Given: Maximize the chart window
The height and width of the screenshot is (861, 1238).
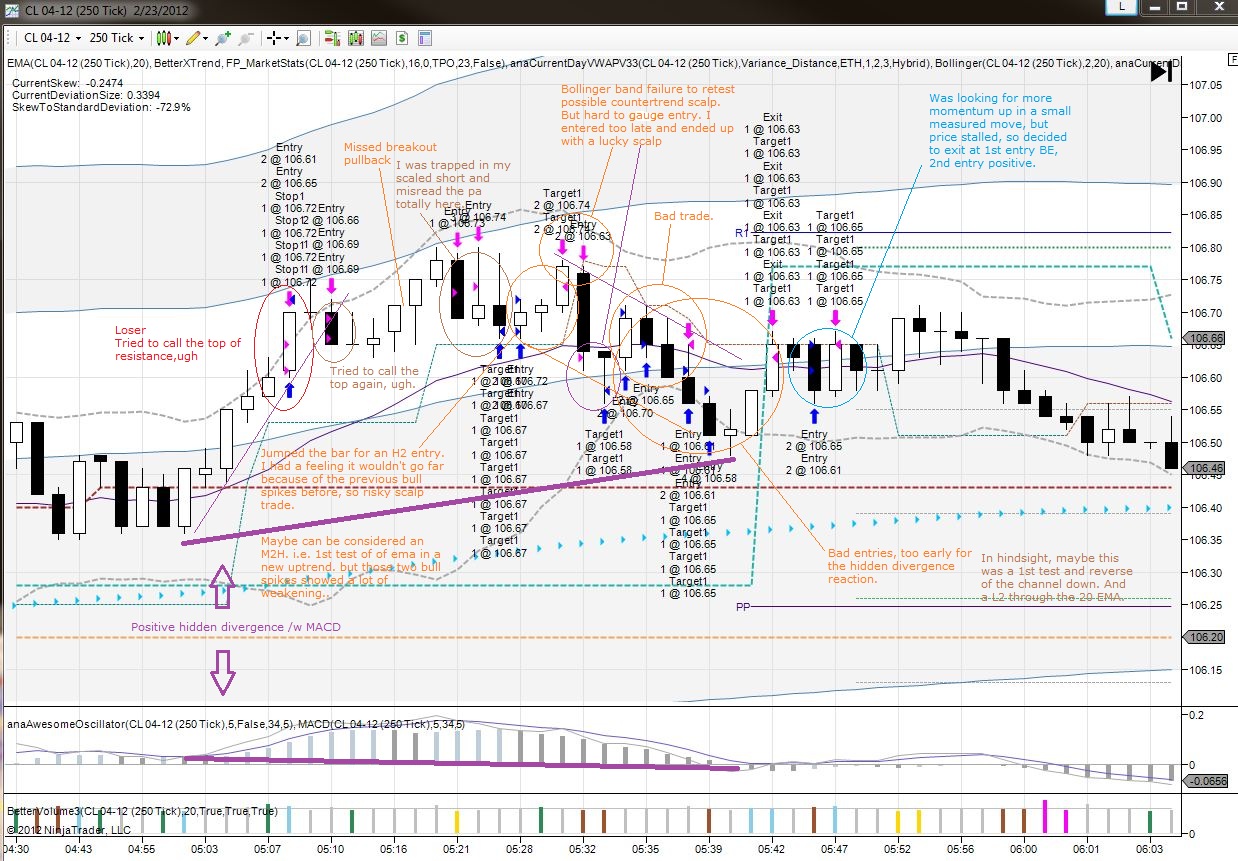Looking at the screenshot, I should click(x=1182, y=7).
